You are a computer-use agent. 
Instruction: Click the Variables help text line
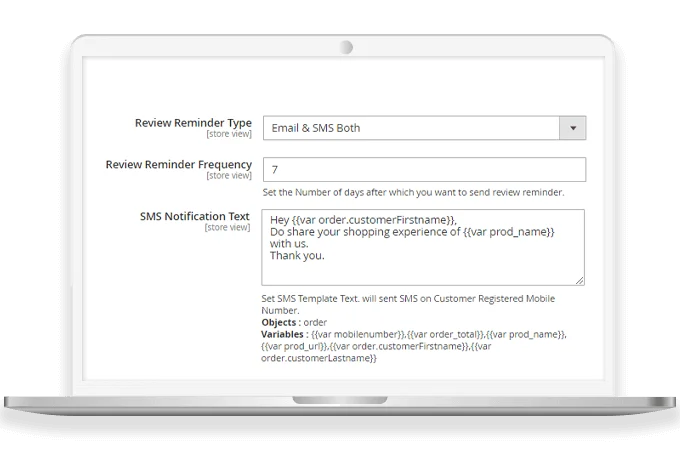414,346
